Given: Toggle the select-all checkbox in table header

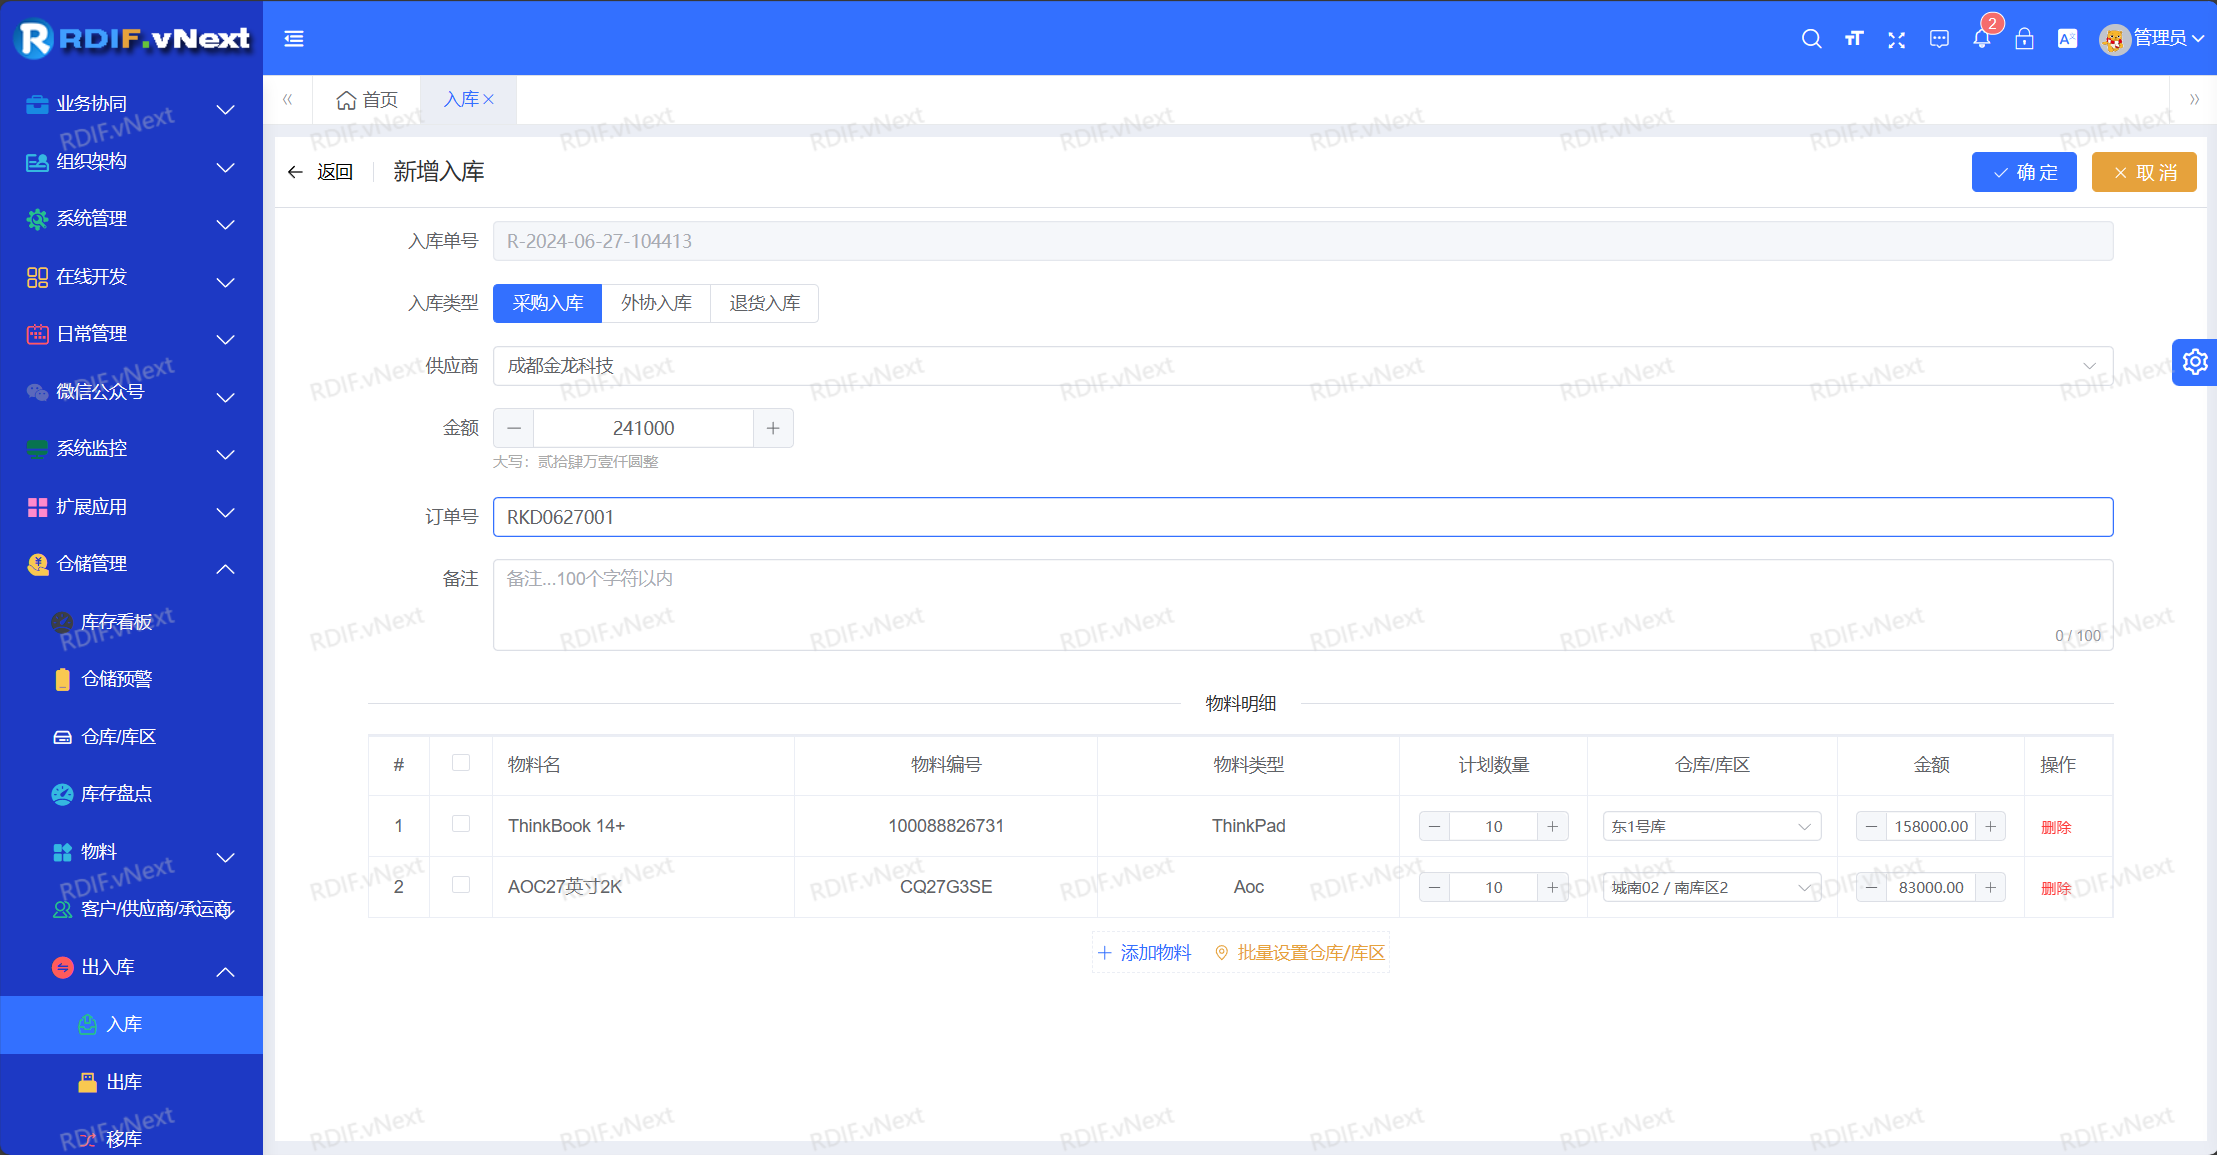Looking at the screenshot, I should (x=461, y=763).
